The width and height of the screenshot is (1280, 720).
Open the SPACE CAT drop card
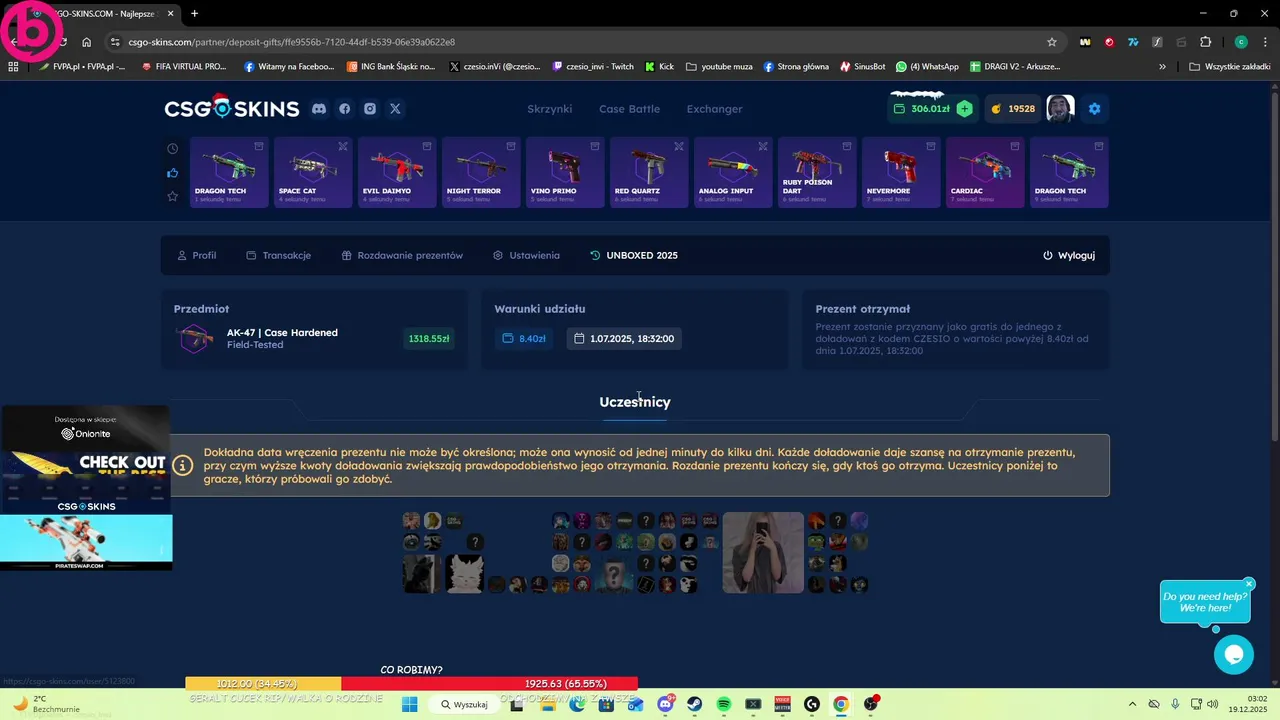[311, 172]
